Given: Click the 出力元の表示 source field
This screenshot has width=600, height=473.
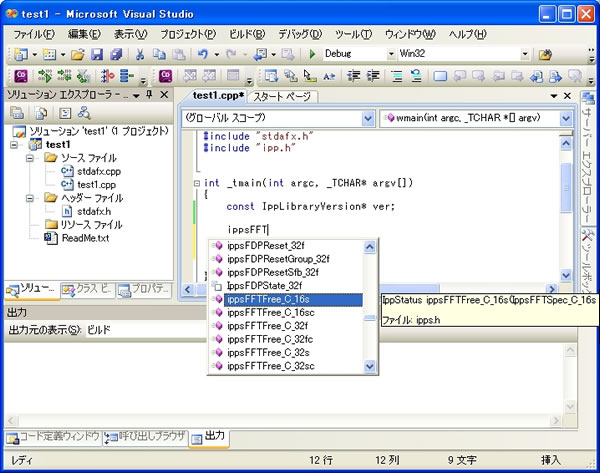Looking at the screenshot, I should click(x=145, y=330).
